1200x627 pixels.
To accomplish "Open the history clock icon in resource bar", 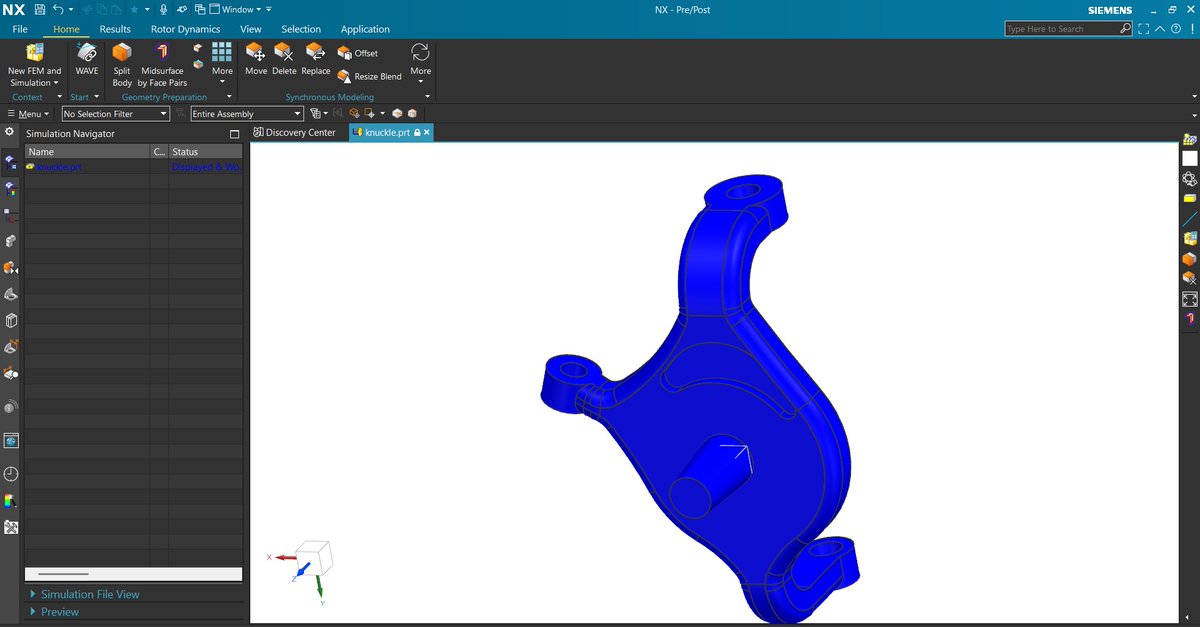I will pyautogui.click(x=10, y=473).
